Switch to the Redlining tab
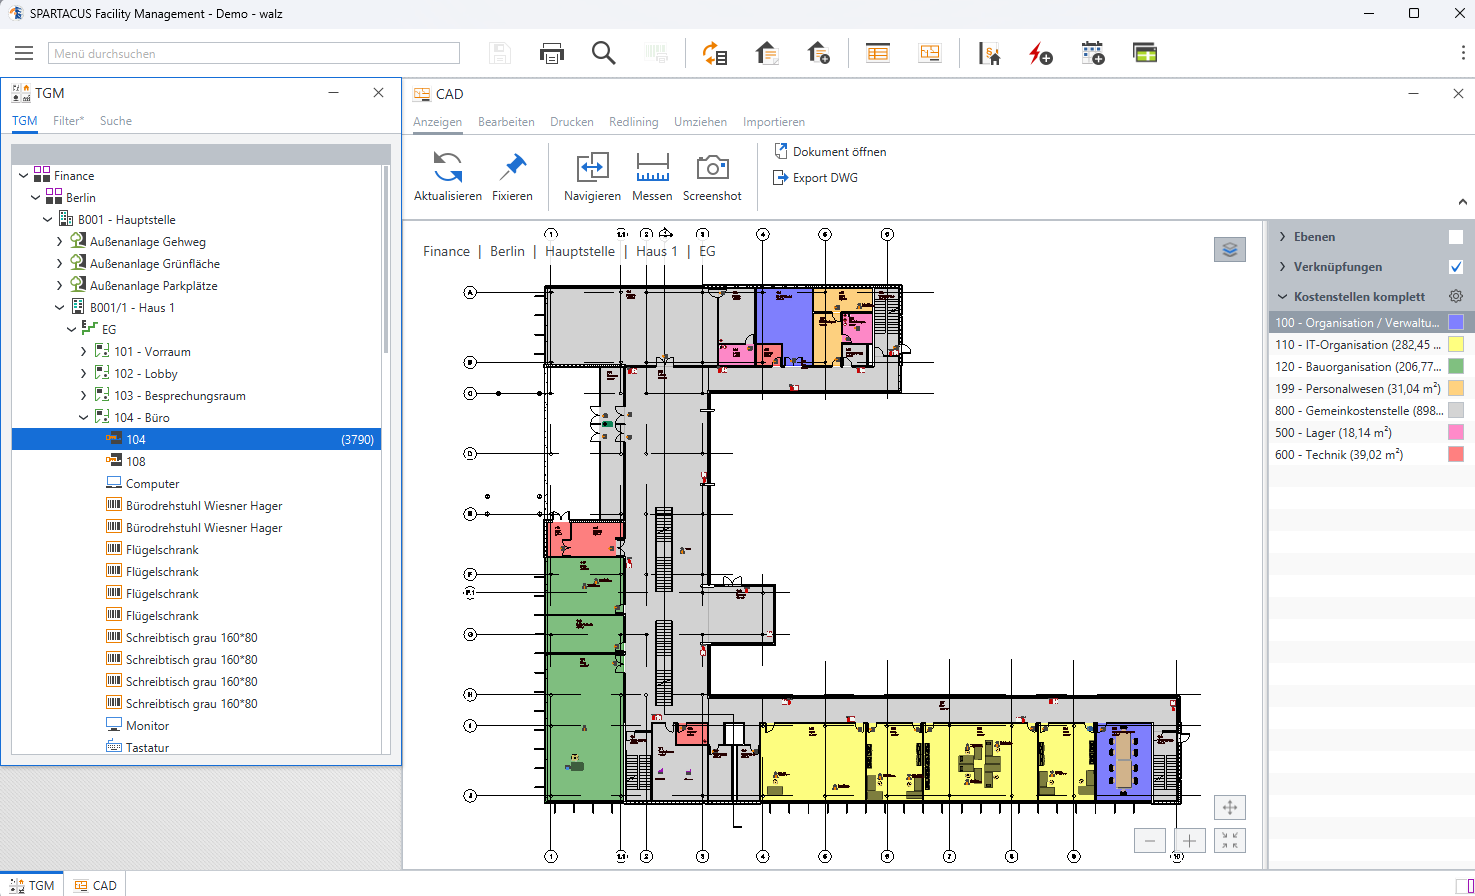 (x=633, y=122)
